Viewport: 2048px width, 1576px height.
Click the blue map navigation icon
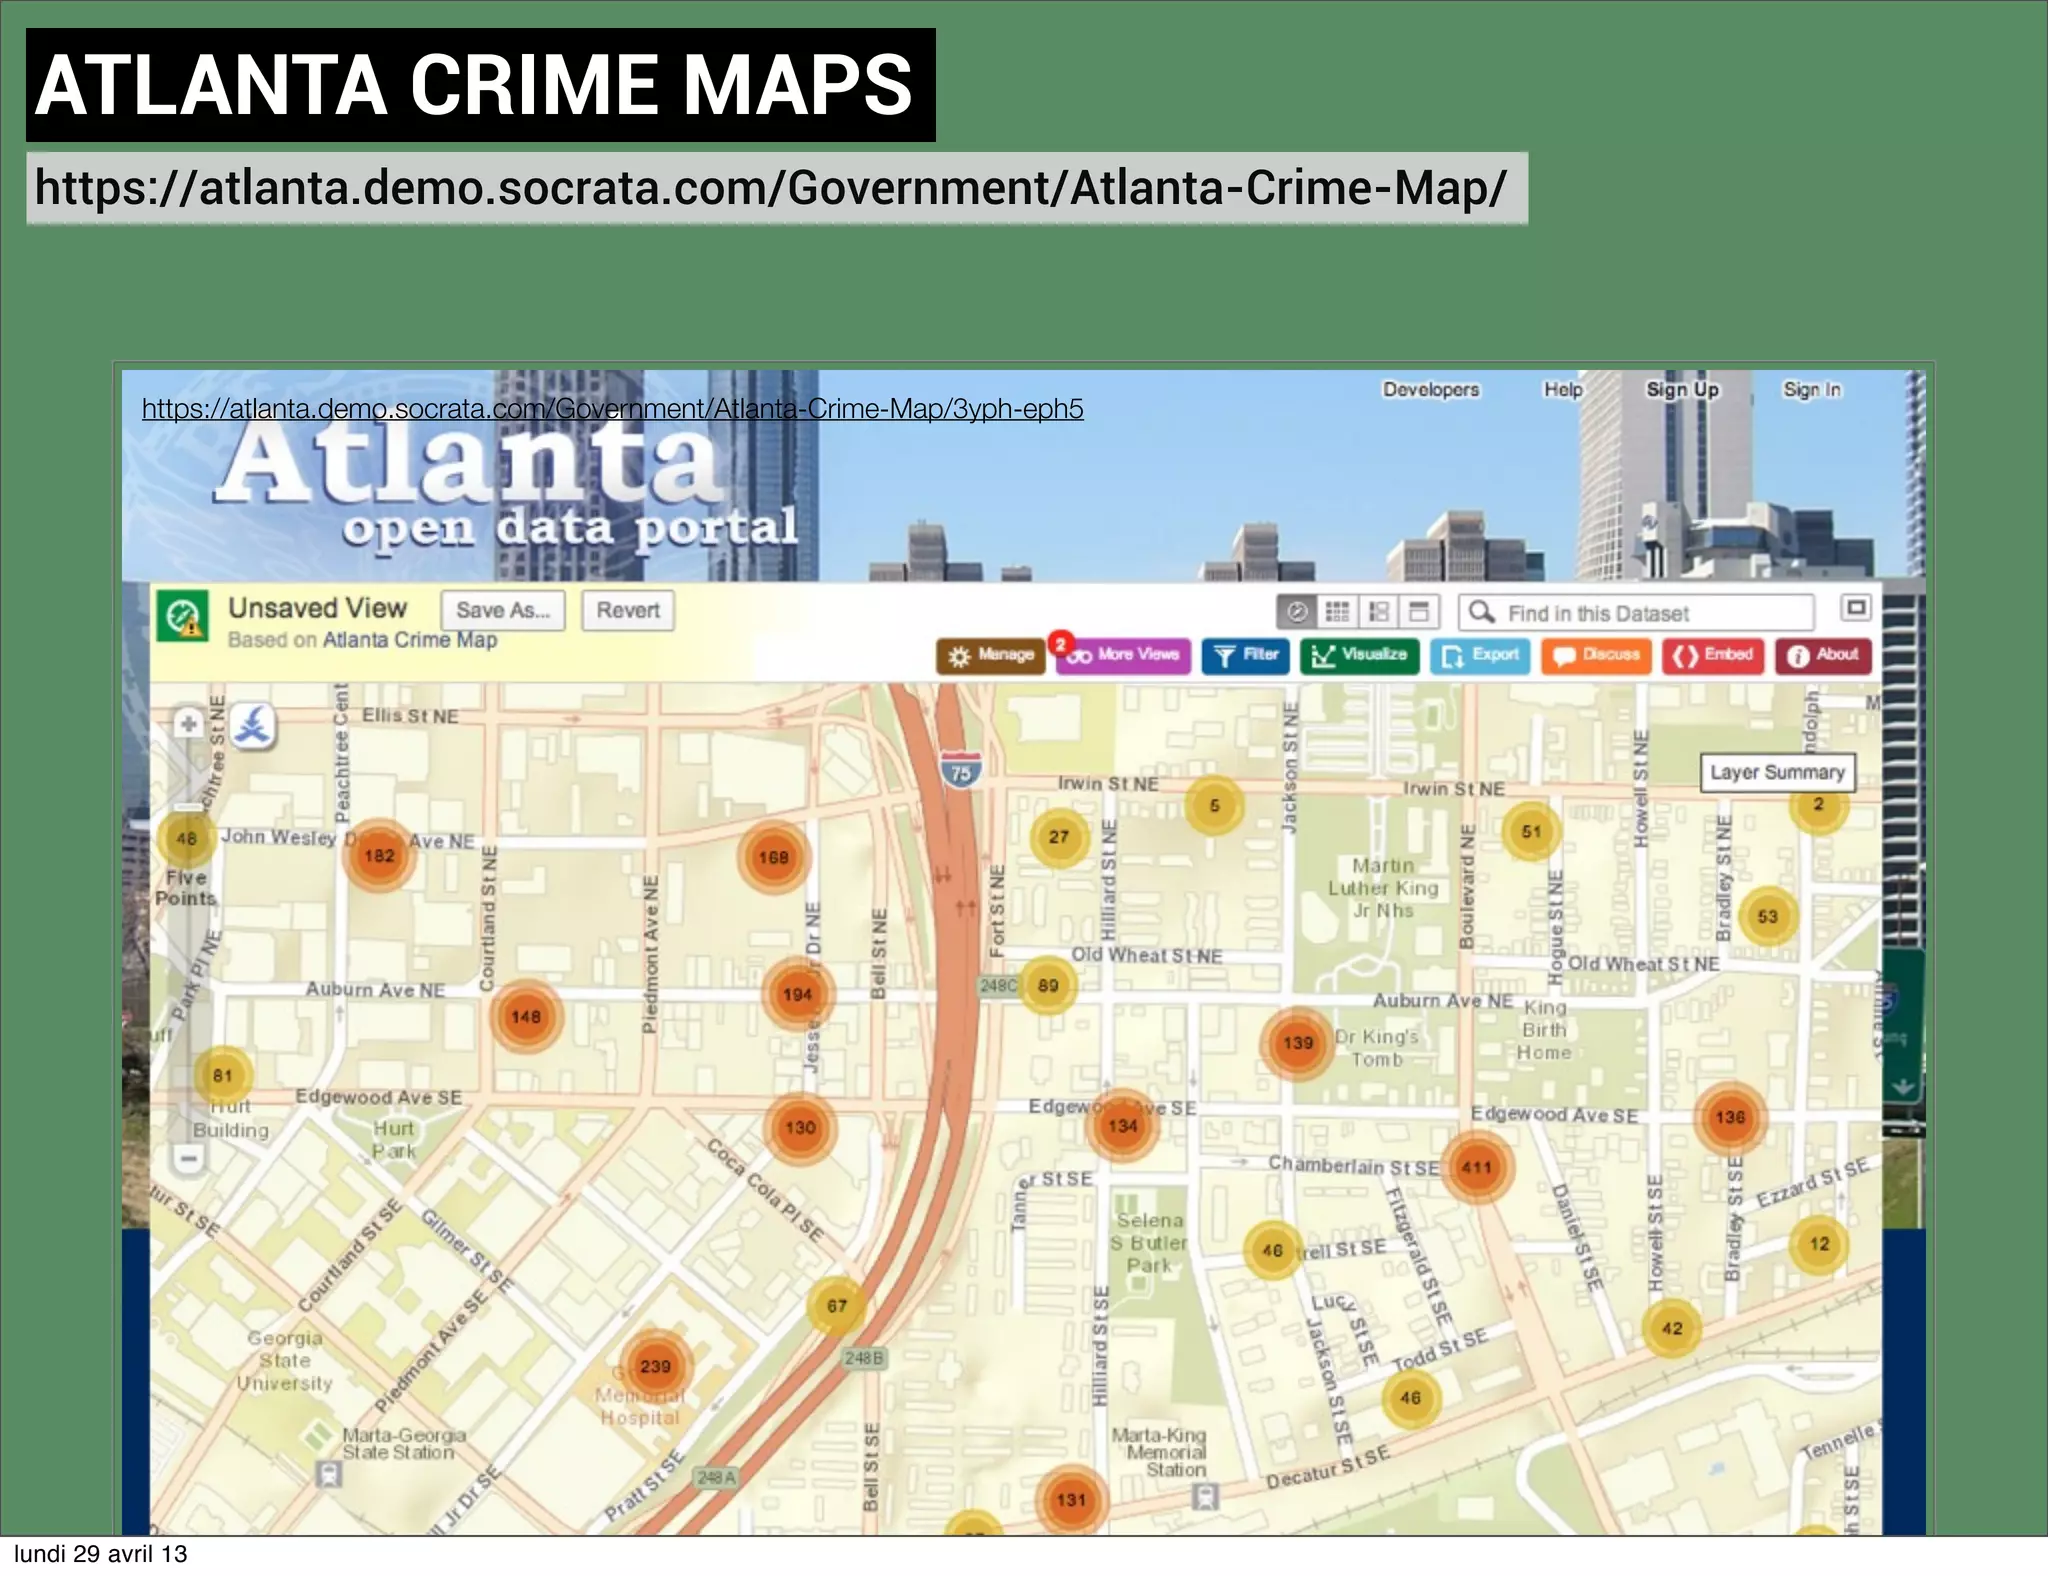pos(253,725)
